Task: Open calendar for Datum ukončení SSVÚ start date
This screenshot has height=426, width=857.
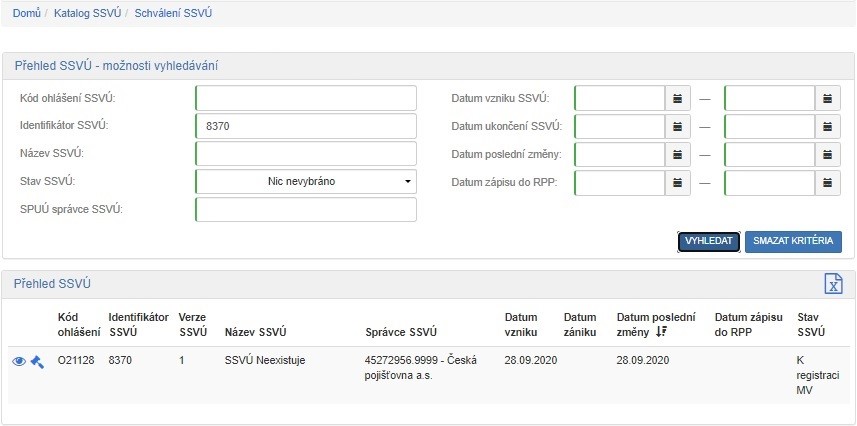Action: coord(678,127)
